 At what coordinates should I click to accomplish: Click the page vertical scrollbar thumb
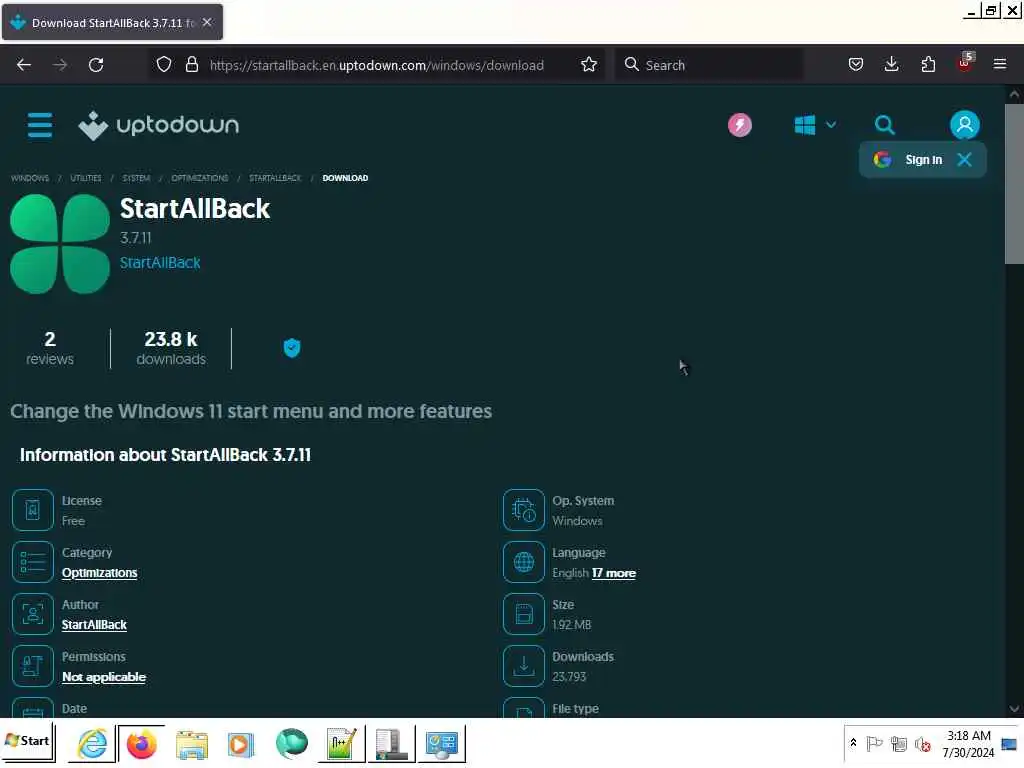1014,184
